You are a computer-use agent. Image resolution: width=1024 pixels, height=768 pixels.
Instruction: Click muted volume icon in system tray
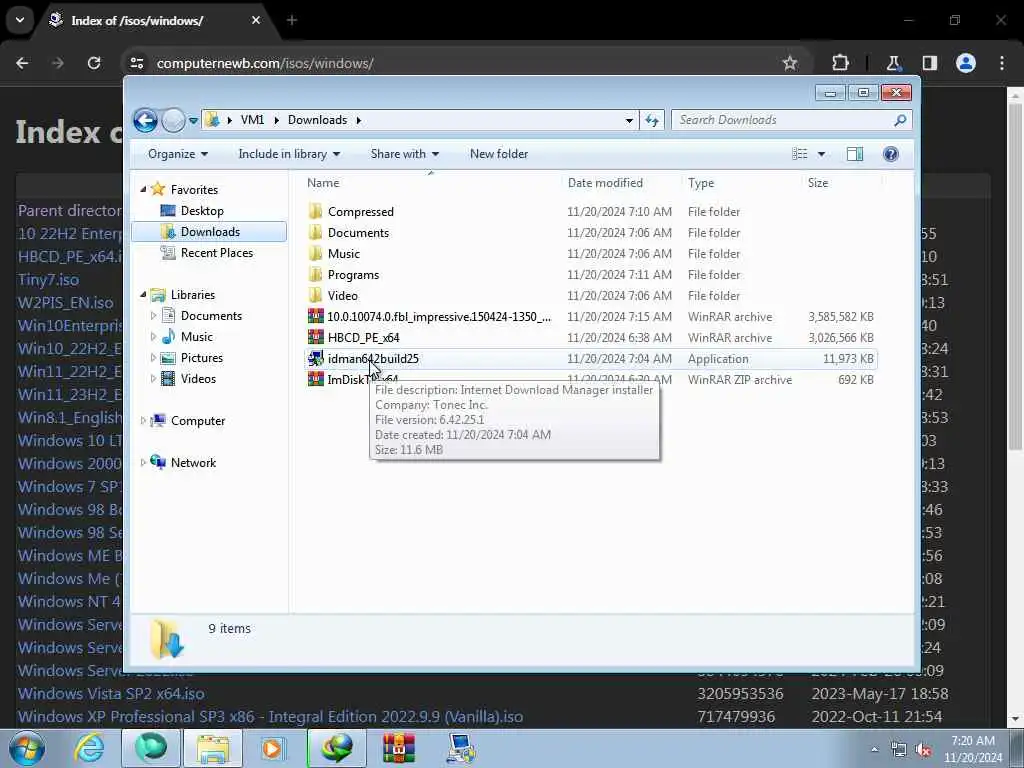point(923,750)
